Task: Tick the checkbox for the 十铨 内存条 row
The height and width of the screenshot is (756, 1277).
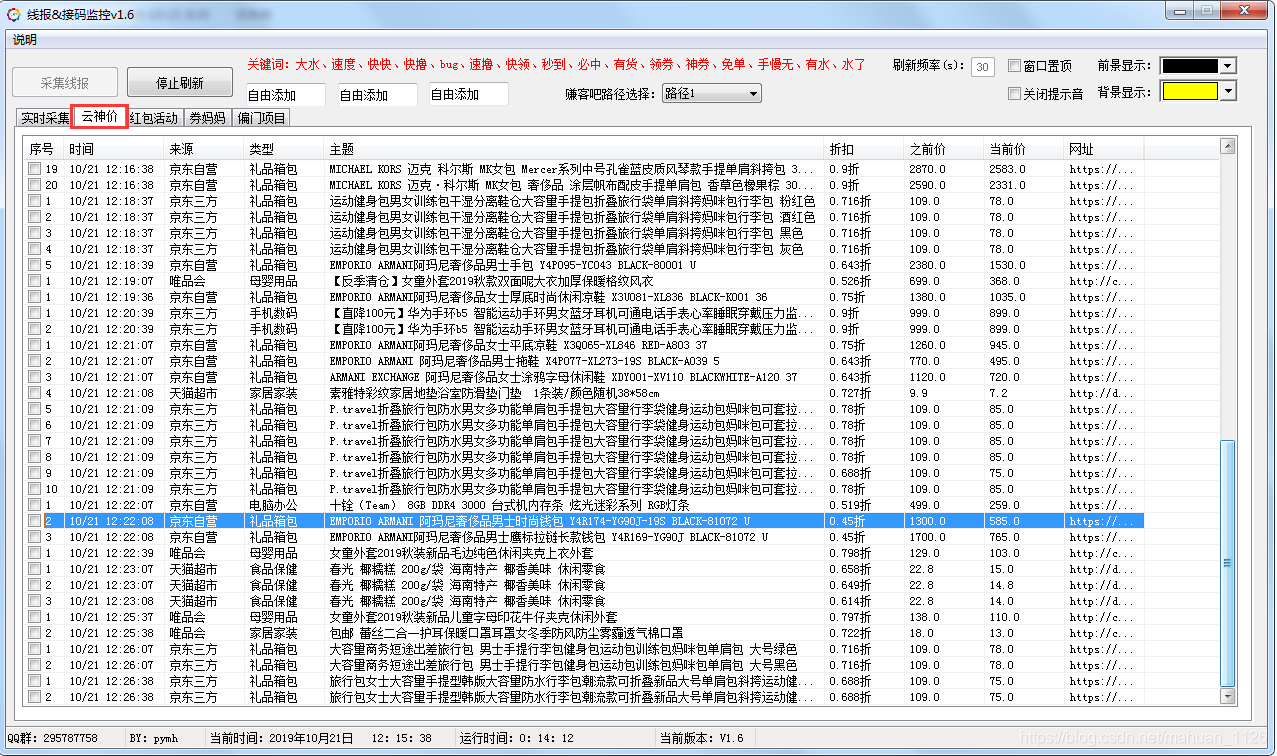Action: [x=34, y=505]
